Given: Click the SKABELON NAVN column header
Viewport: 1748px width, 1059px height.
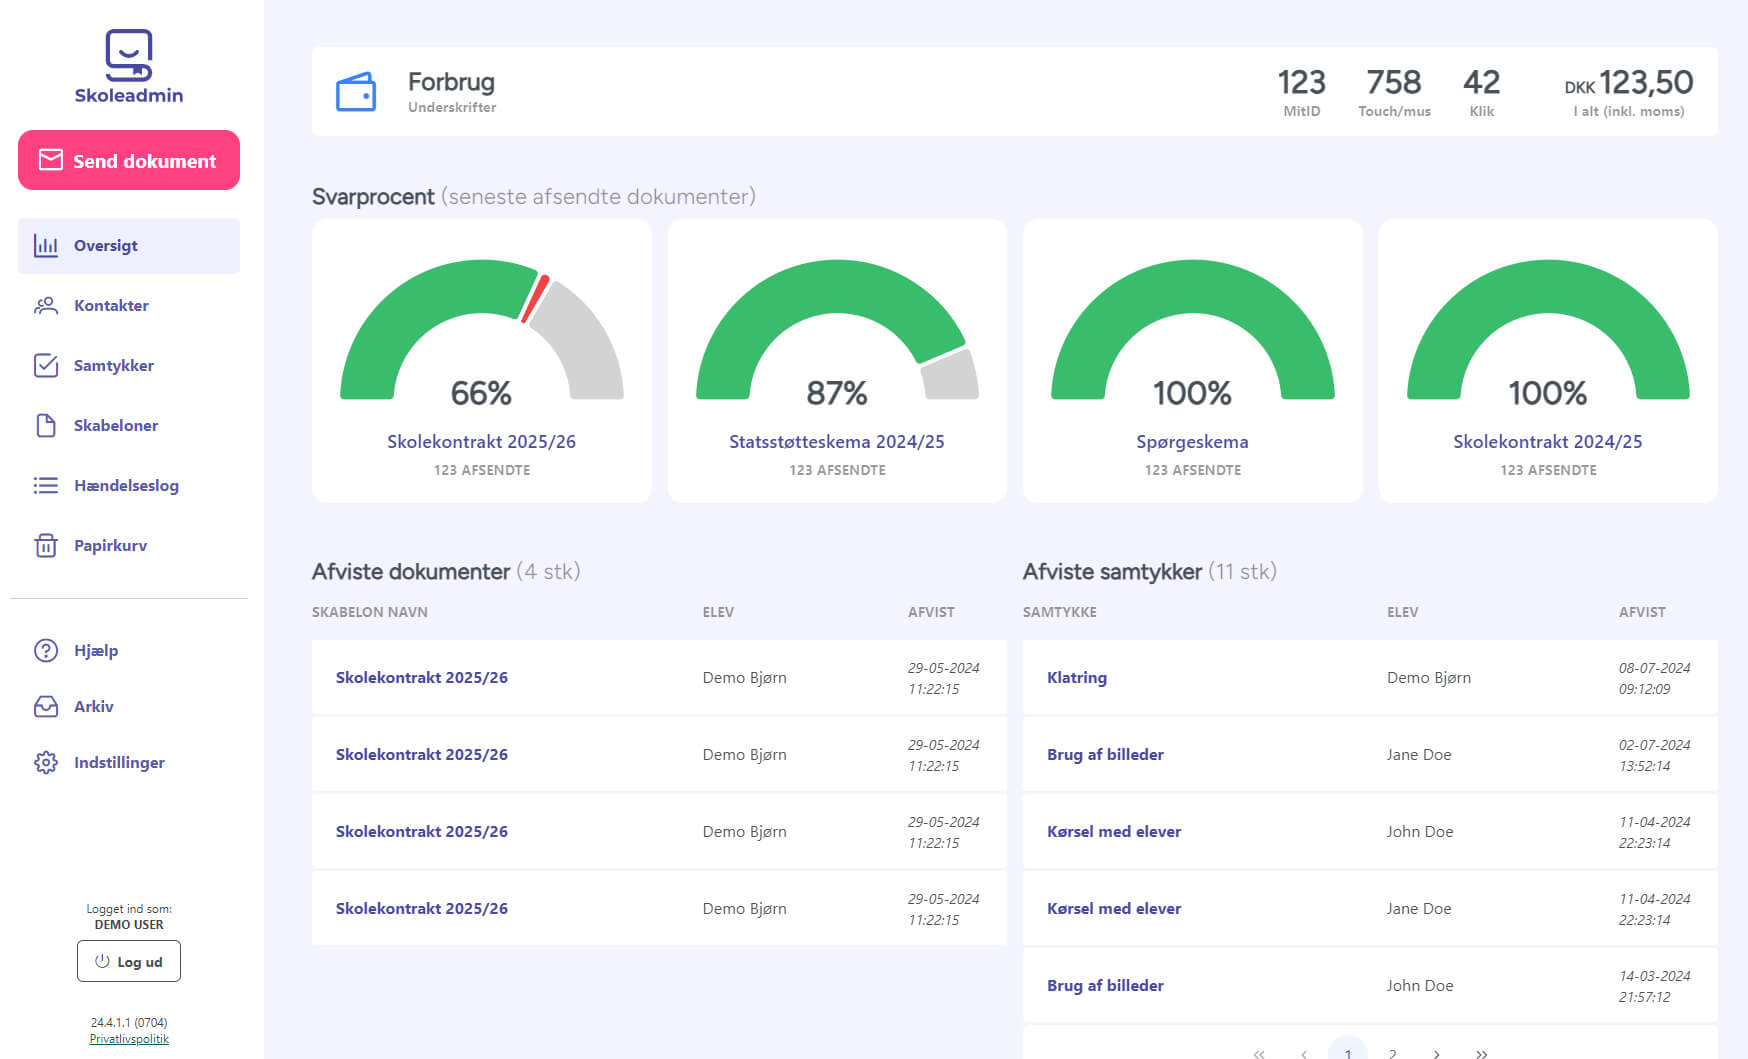Looking at the screenshot, I should pos(370,612).
